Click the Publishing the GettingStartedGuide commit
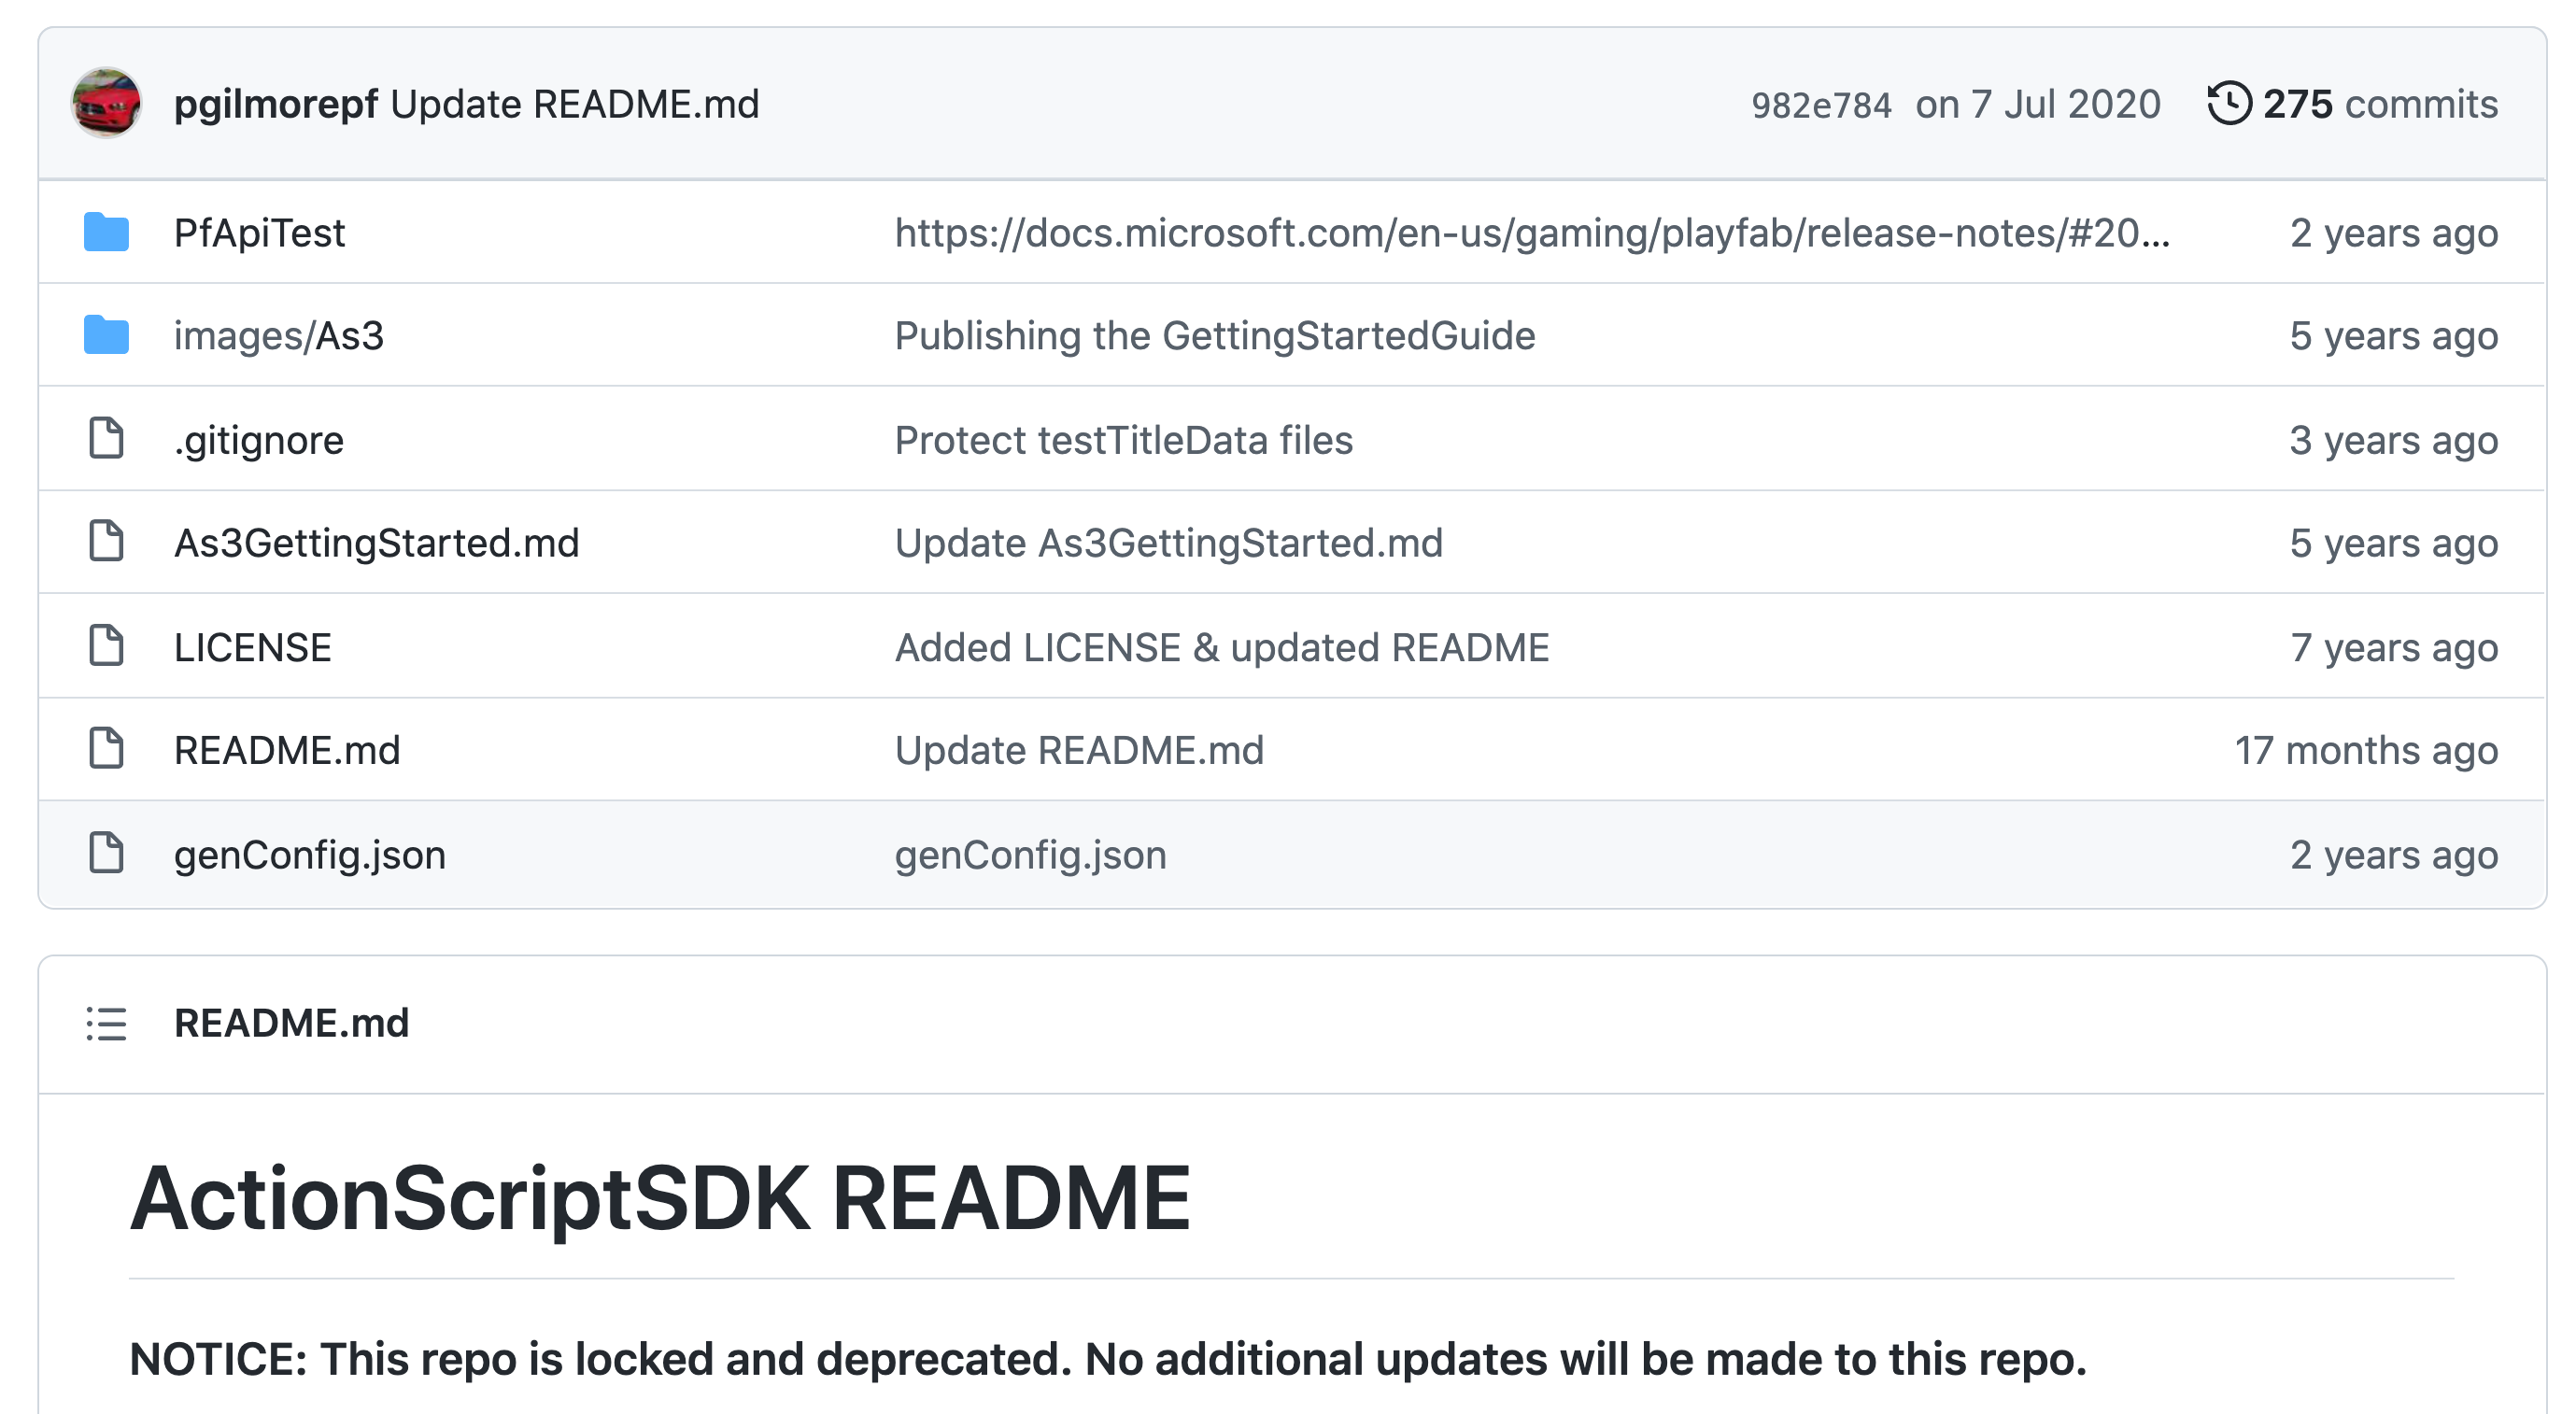This screenshot has height=1414, width=2576. 1214,336
